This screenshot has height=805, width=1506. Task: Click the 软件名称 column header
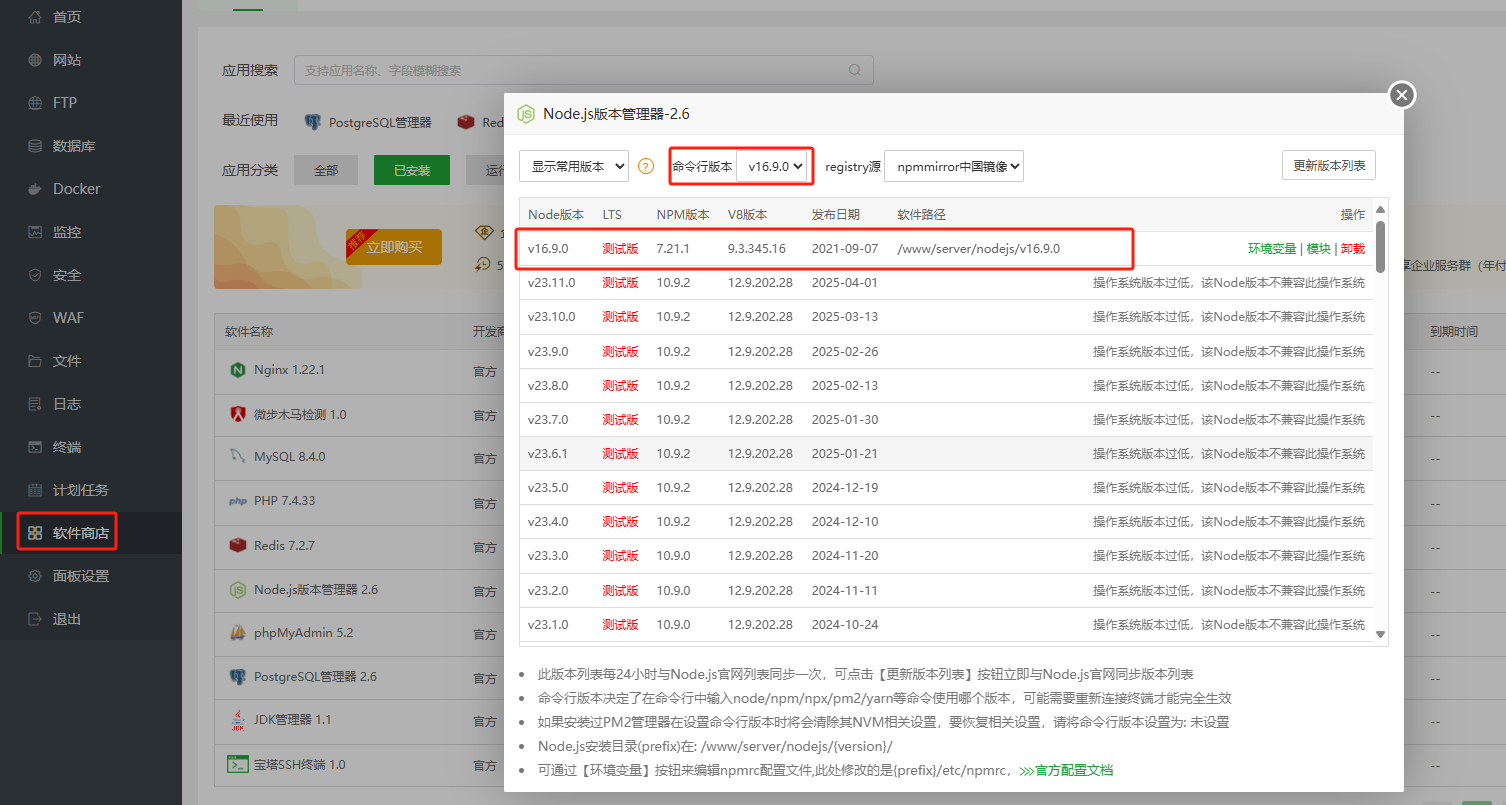coord(249,331)
